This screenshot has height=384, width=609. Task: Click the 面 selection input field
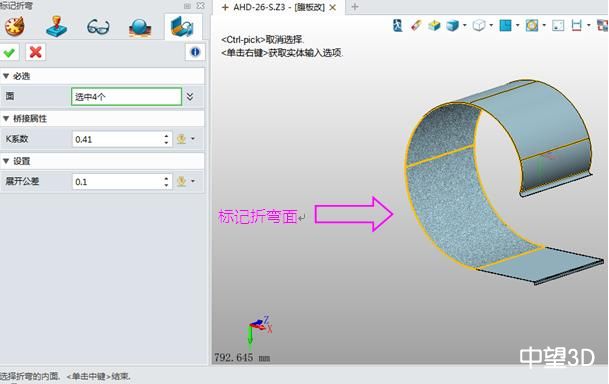(x=126, y=97)
